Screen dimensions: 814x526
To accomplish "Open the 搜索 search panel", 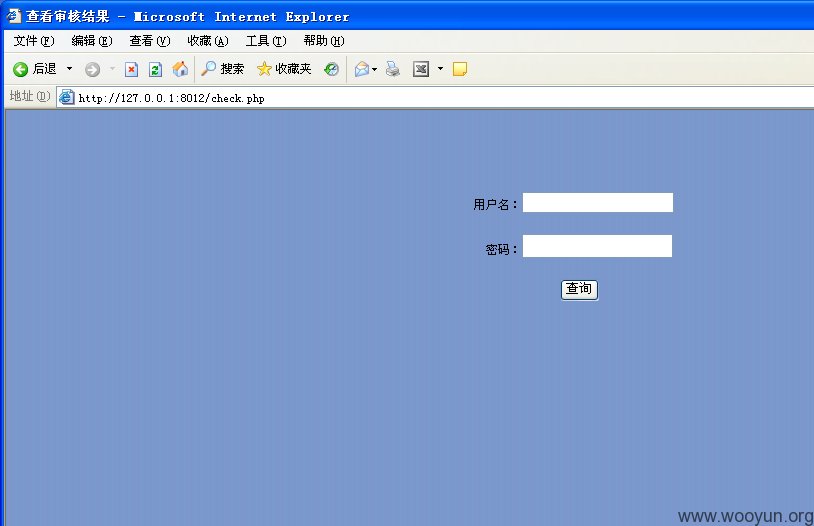I will point(222,69).
